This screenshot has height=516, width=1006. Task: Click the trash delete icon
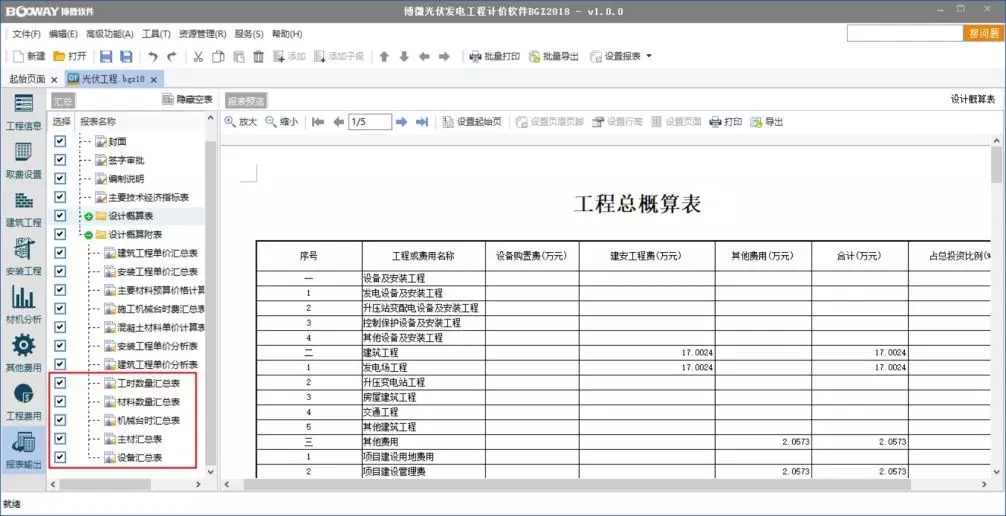pyautogui.click(x=259, y=56)
